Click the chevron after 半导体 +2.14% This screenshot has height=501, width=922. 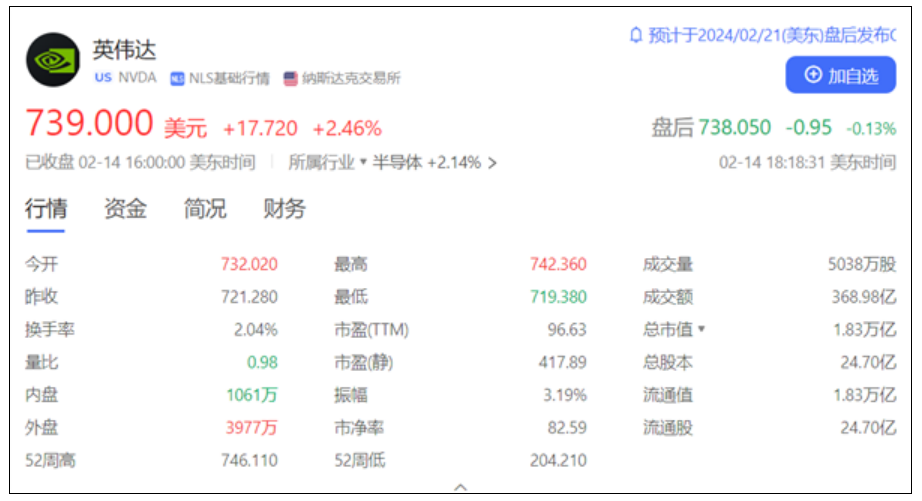pyautogui.click(x=492, y=163)
